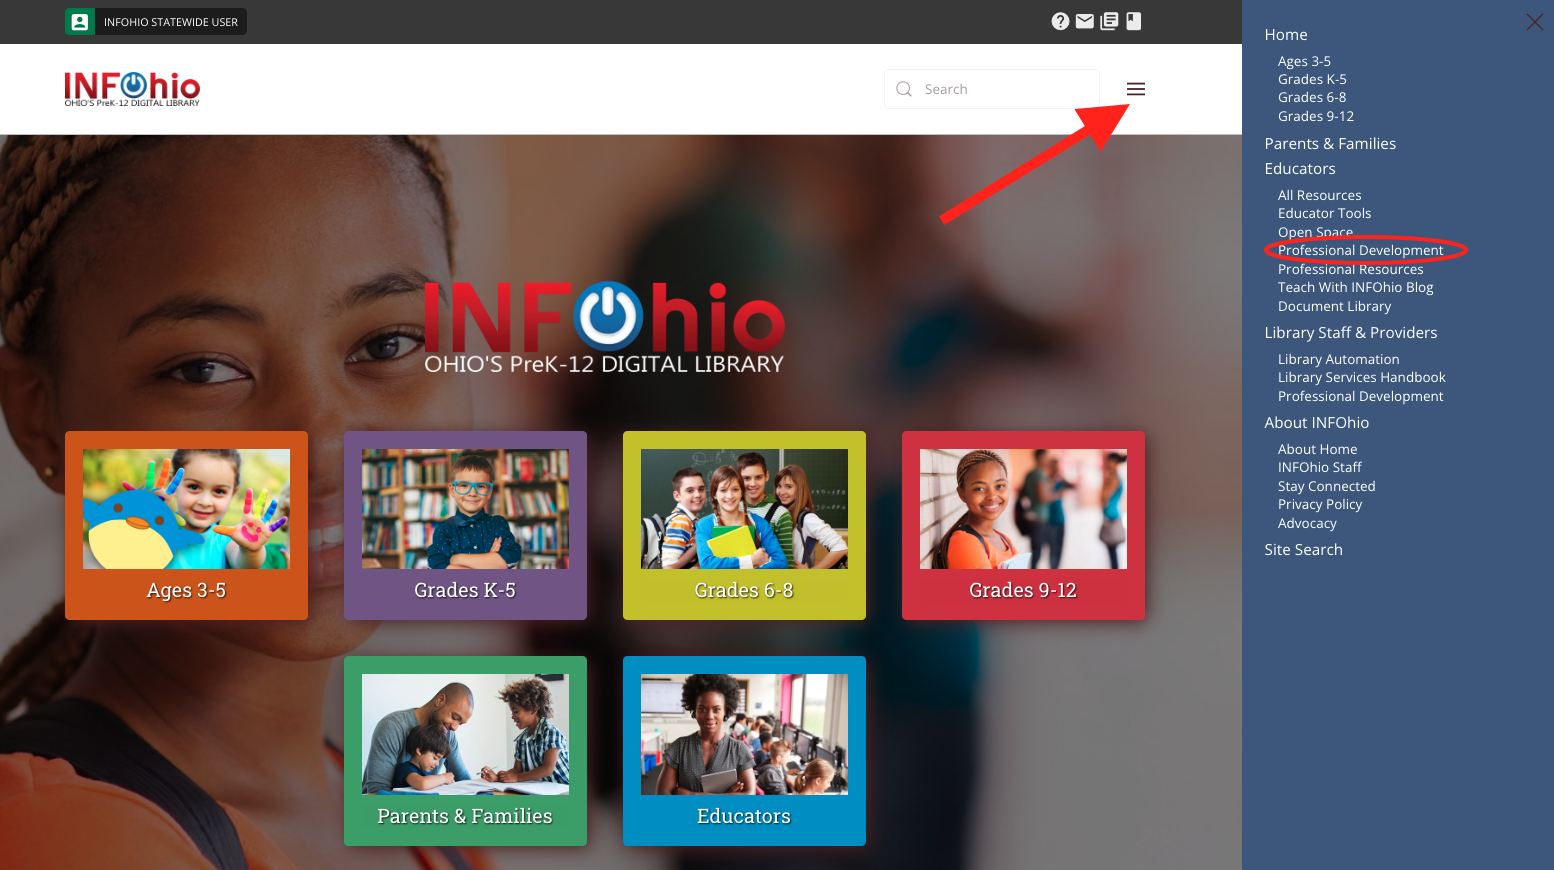Open About Home link
Image resolution: width=1554 pixels, height=870 pixels.
[1317, 449]
